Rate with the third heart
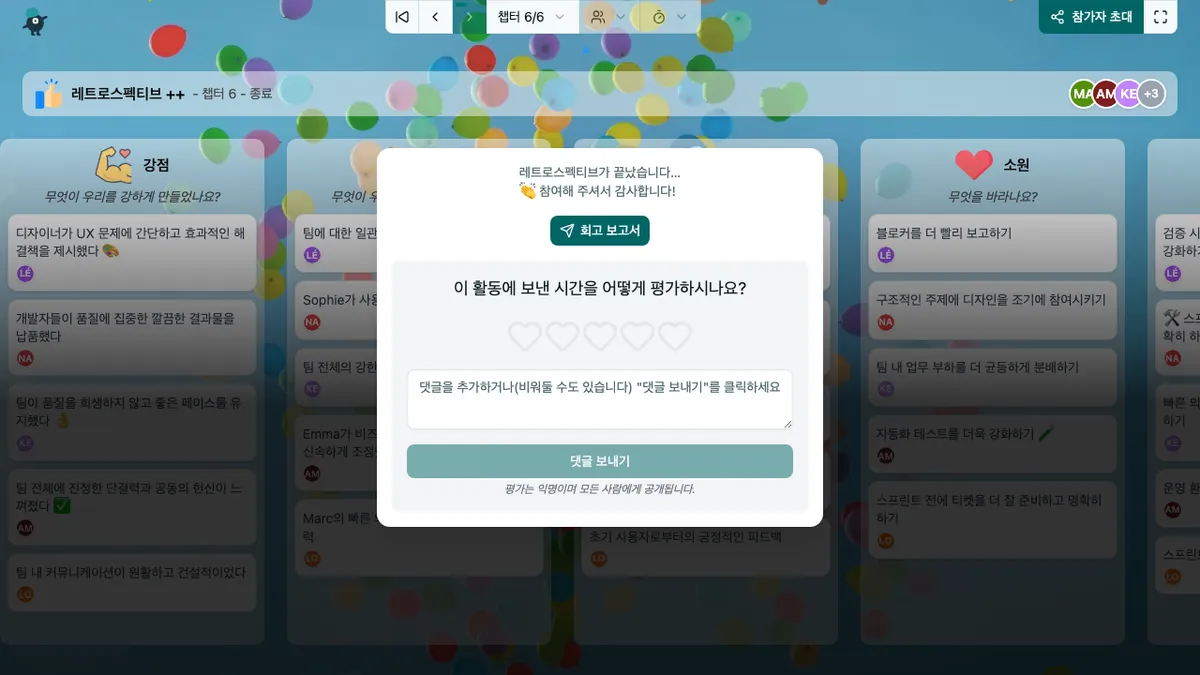 (600, 336)
